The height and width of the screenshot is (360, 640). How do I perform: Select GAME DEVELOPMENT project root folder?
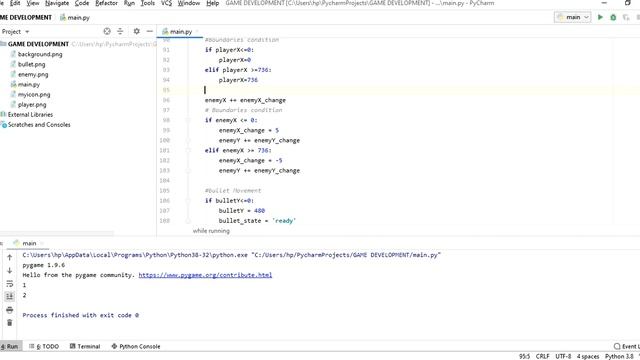pos(38,44)
